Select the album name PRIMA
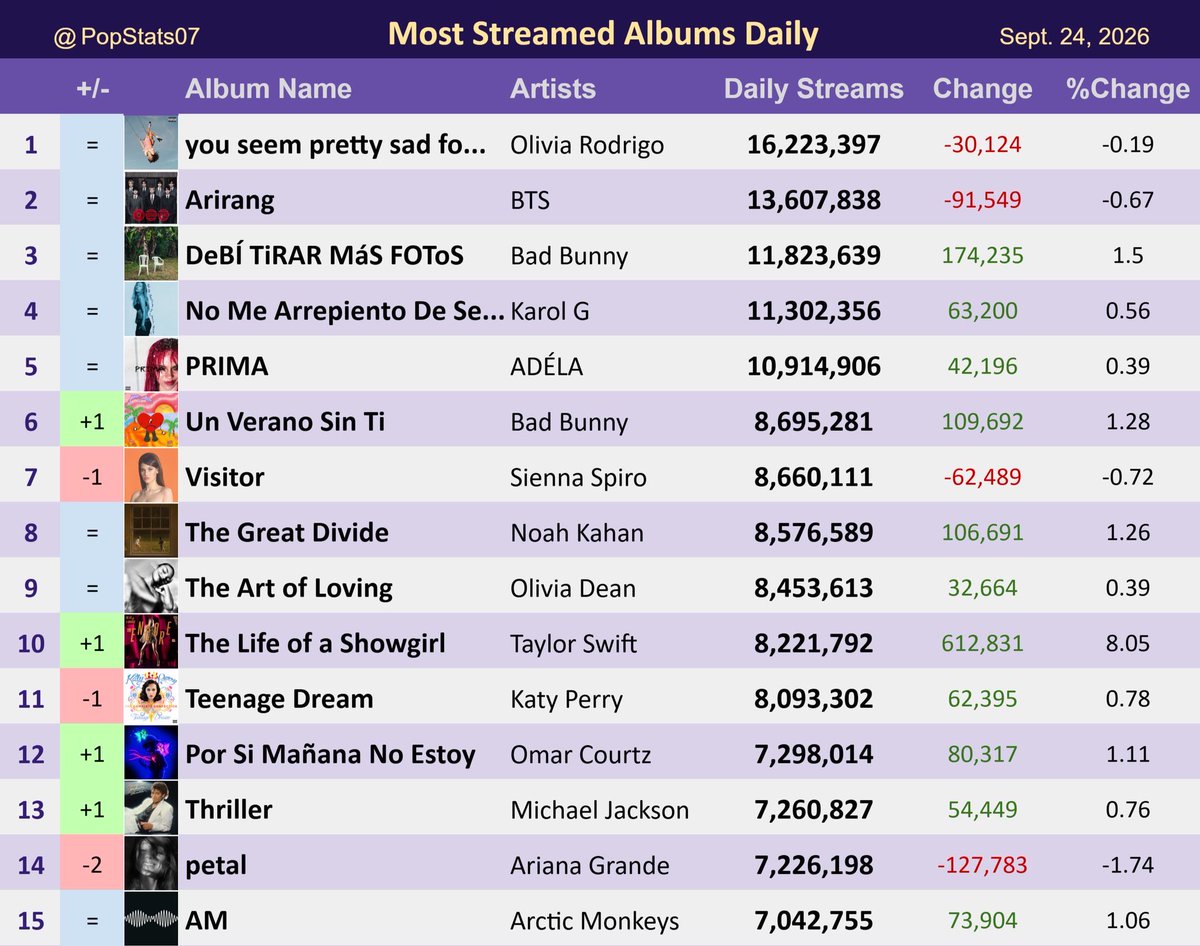The width and height of the screenshot is (1200, 946). point(227,366)
